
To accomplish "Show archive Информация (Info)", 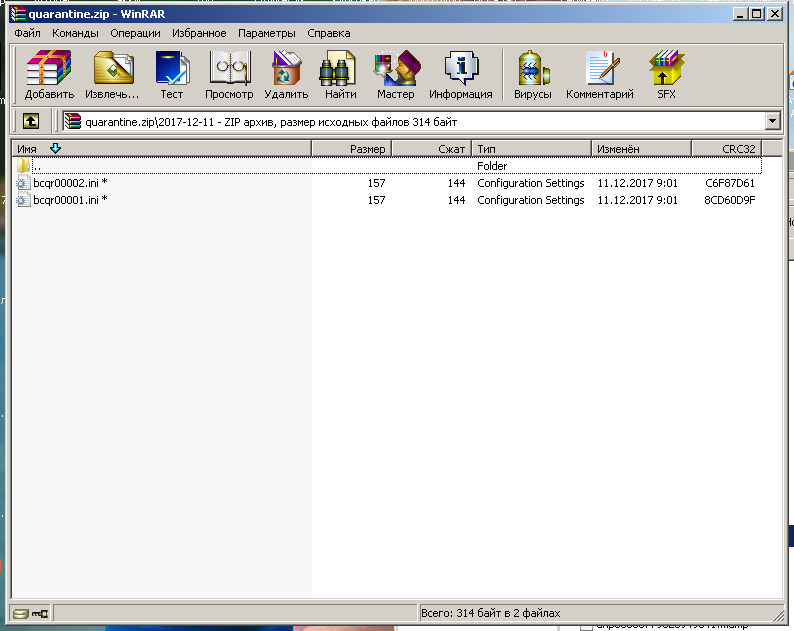I will pos(460,75).
